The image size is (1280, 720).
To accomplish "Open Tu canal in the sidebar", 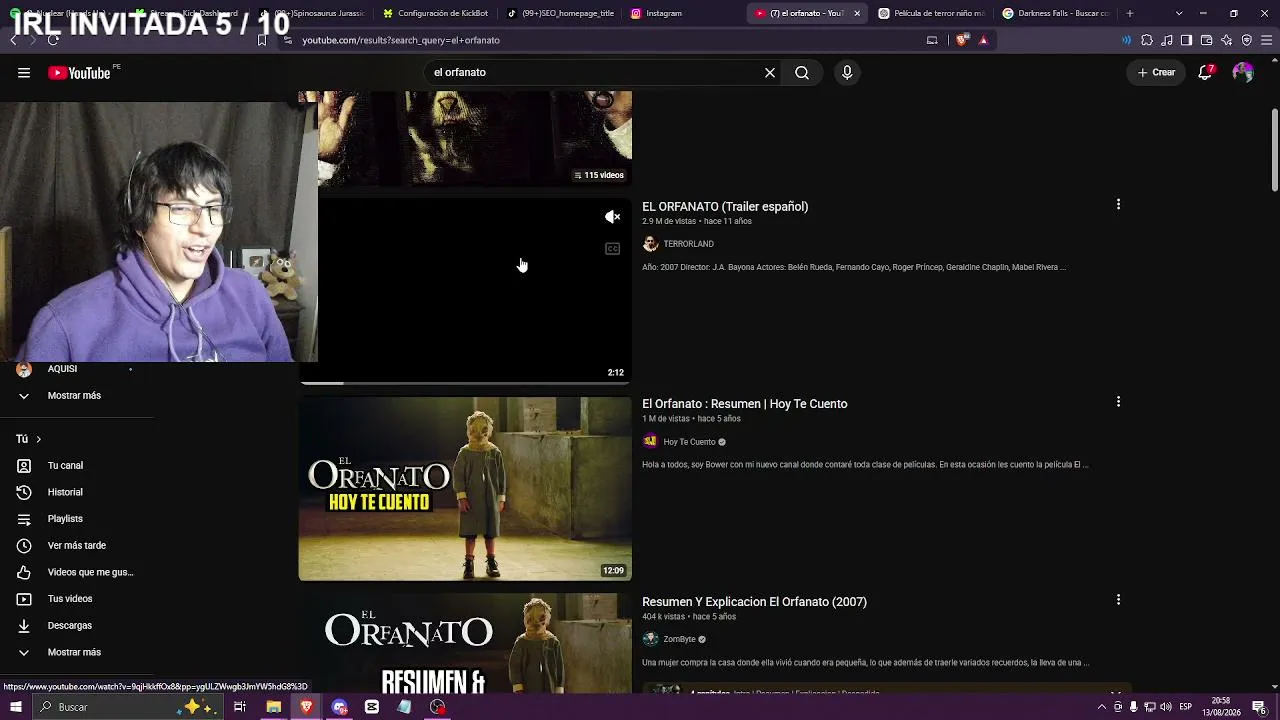I will tap(65, 466).
